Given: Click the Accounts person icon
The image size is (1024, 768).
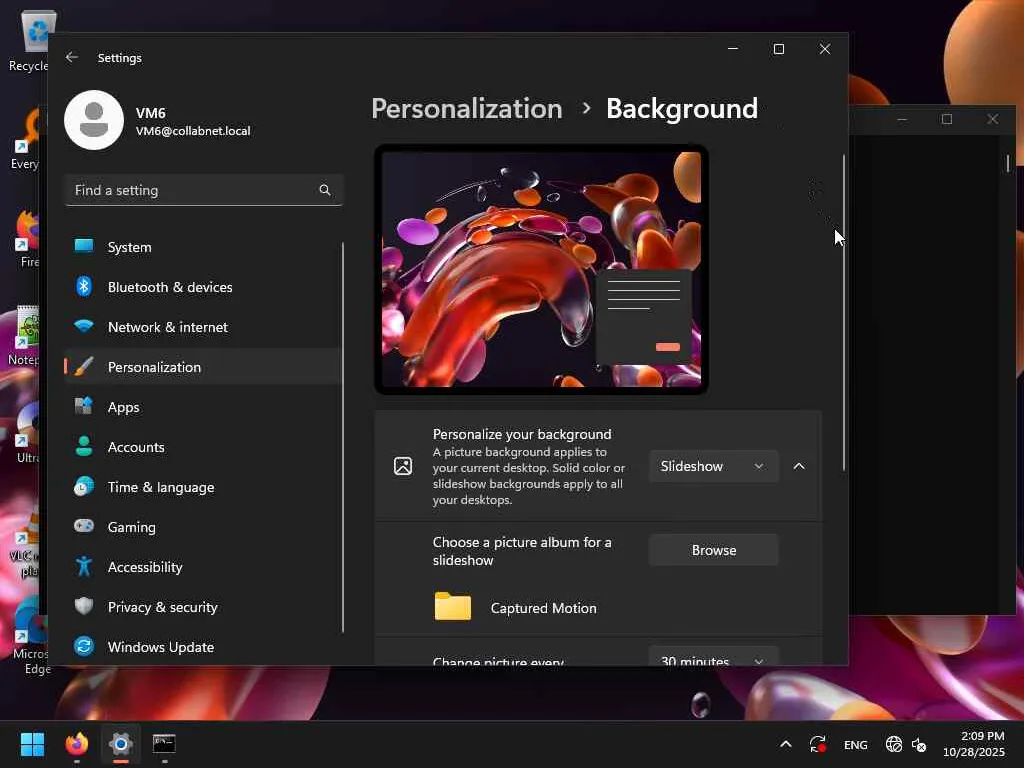Looking at the screenshot, I should [x=84, y=447].
